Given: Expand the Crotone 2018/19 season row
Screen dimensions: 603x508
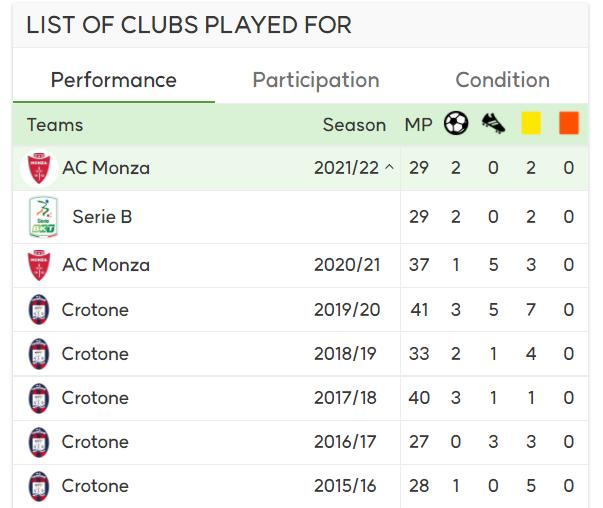Looking at the screenshot, I should pos(300,354).
